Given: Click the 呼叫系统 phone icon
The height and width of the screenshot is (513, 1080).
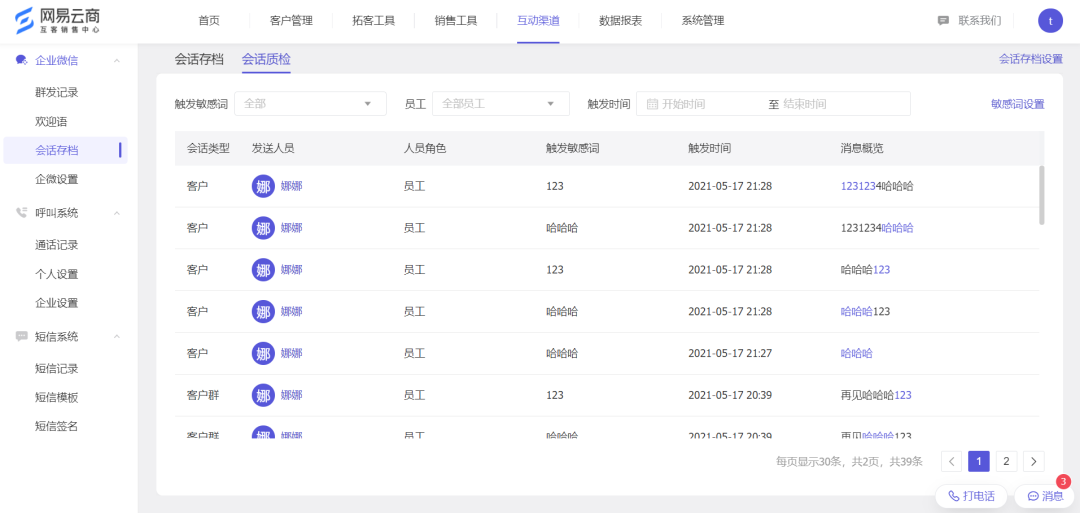Looking at the screenshot, I should (21, 213).
